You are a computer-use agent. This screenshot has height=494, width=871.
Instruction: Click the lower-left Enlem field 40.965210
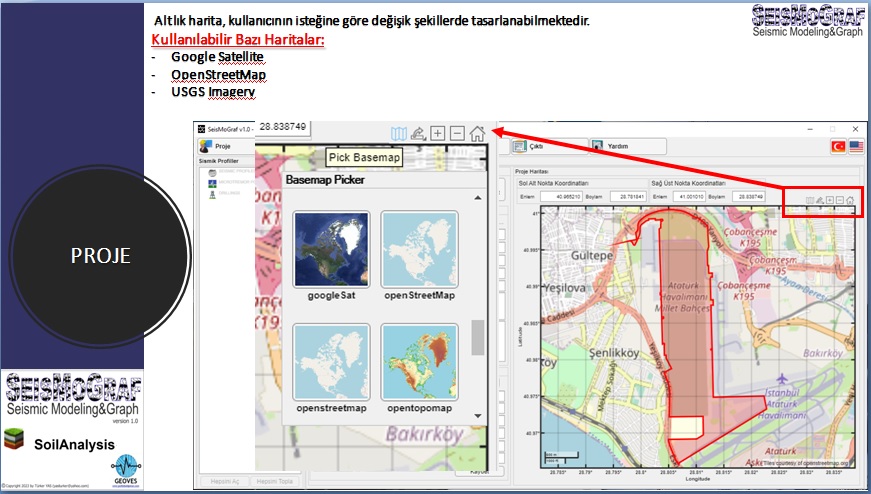(561, 197)
